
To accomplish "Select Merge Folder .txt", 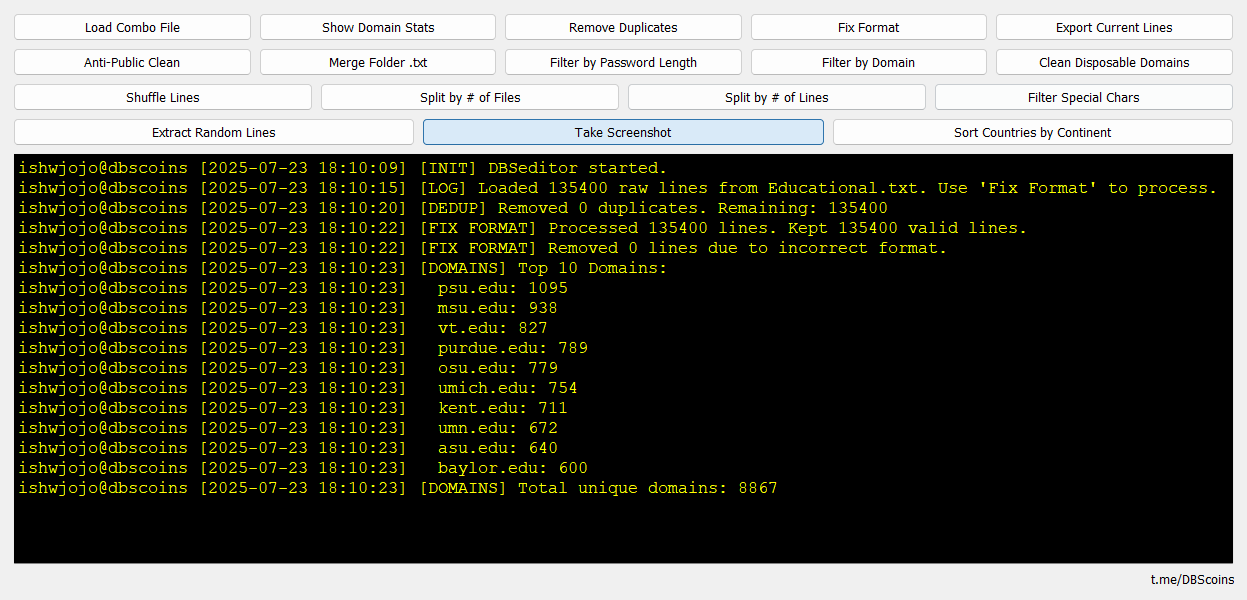I will coord(378,62).
